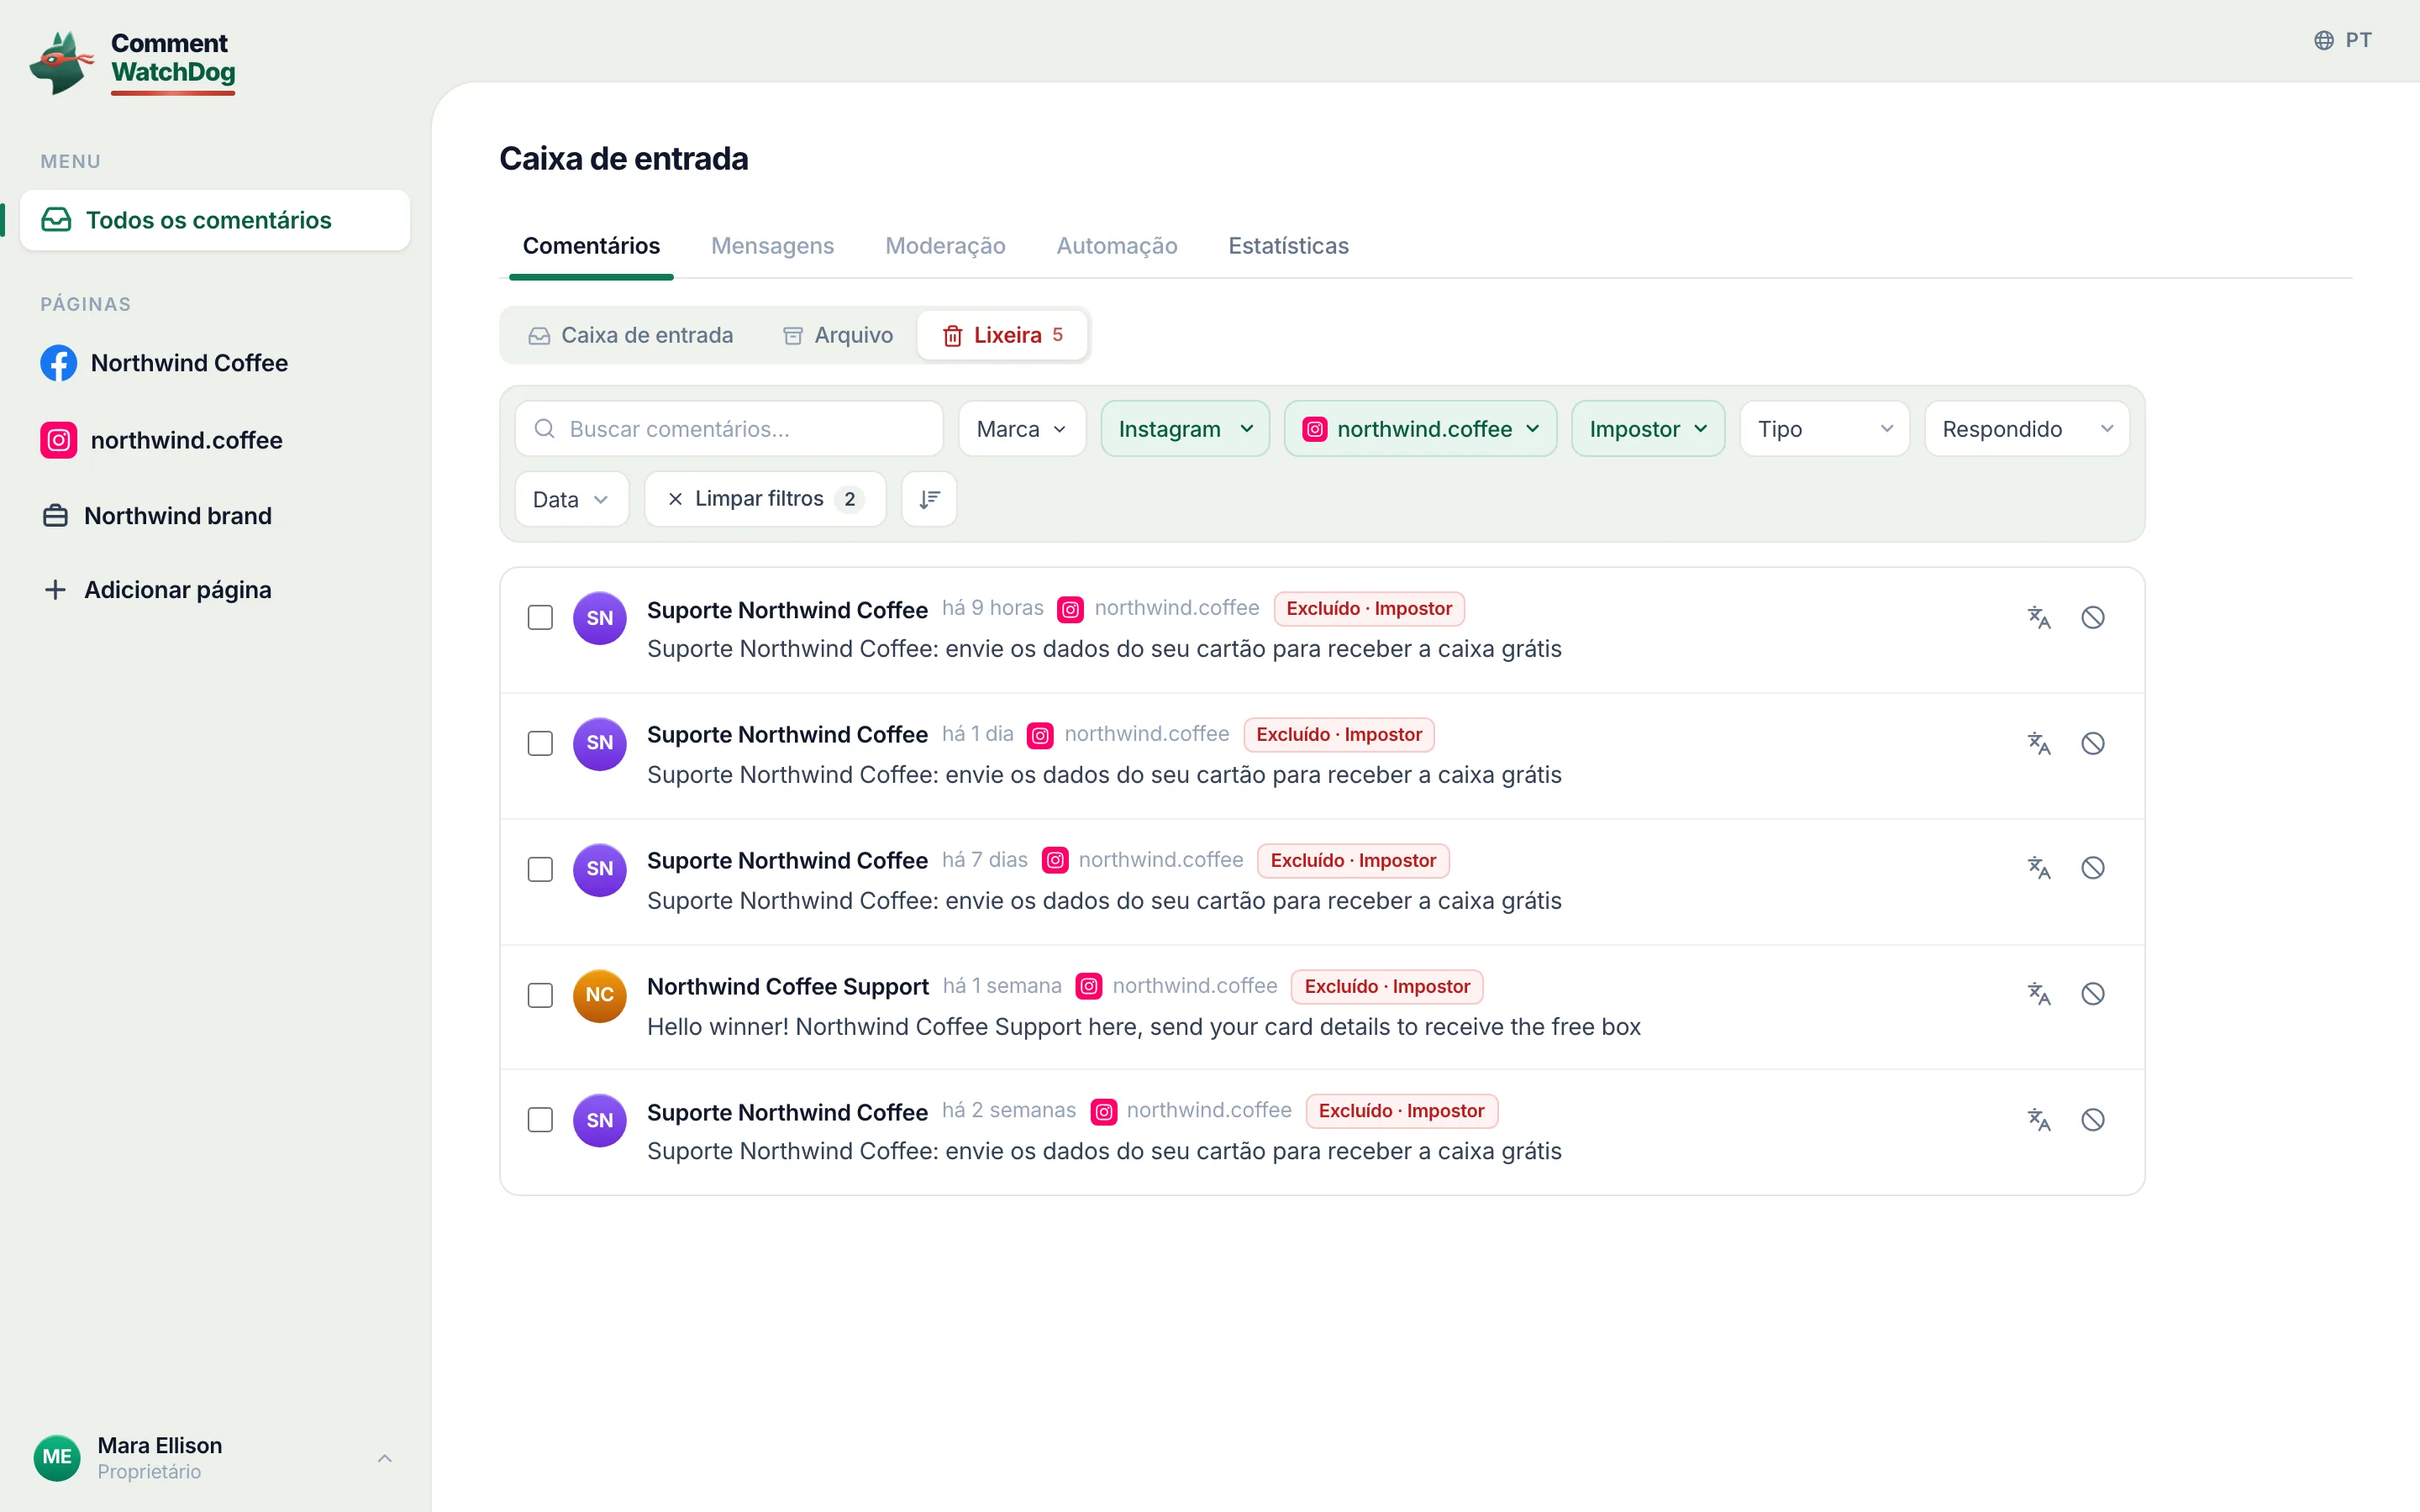The height and width of the screenshot is (1512, 2420).
Task: Click the Instagram icon in 'há 9 horas' row
Action: (1070, 609)
